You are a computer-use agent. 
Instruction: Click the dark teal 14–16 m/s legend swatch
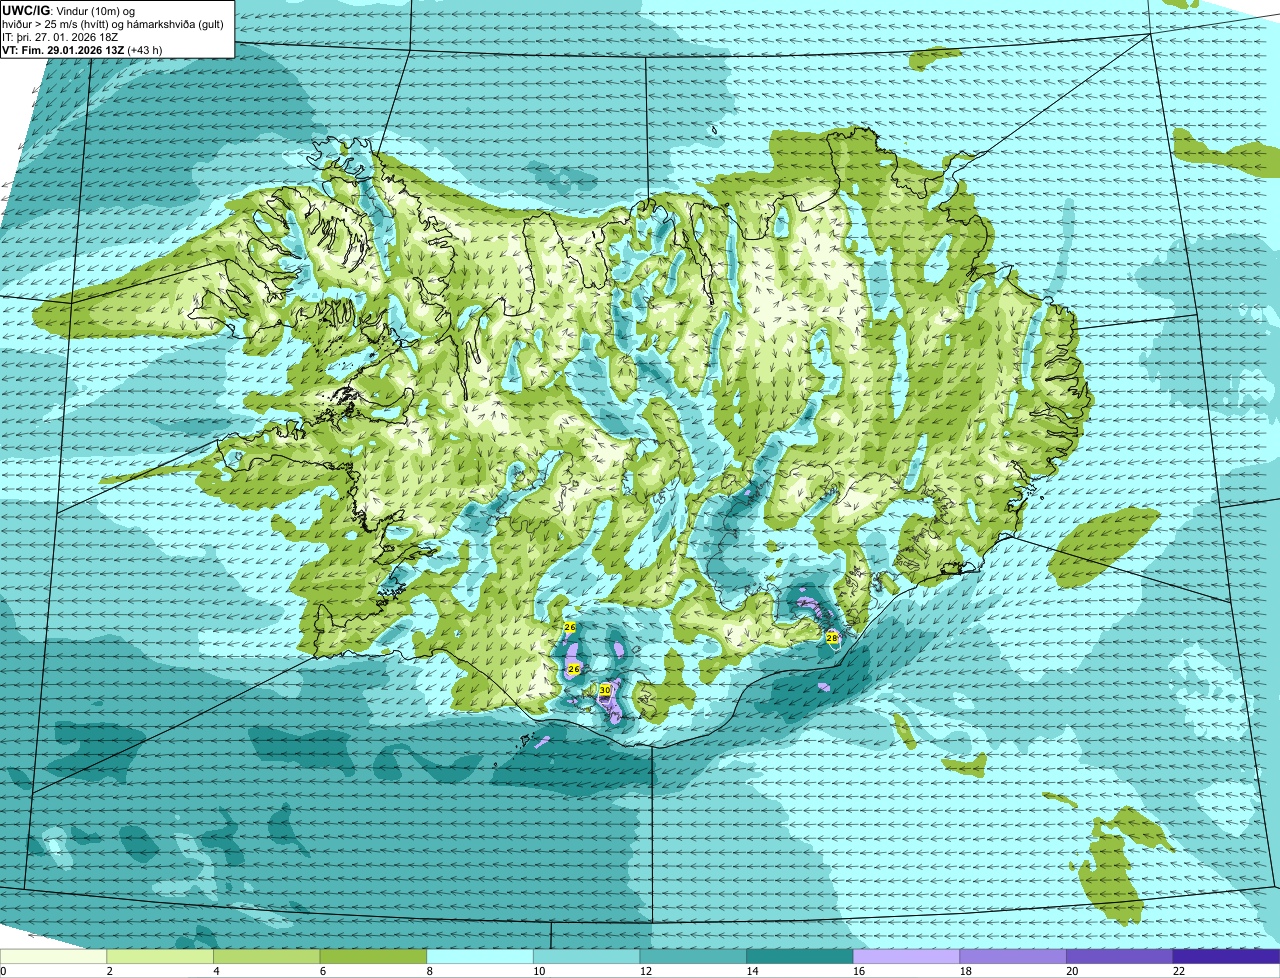[800, 957]
